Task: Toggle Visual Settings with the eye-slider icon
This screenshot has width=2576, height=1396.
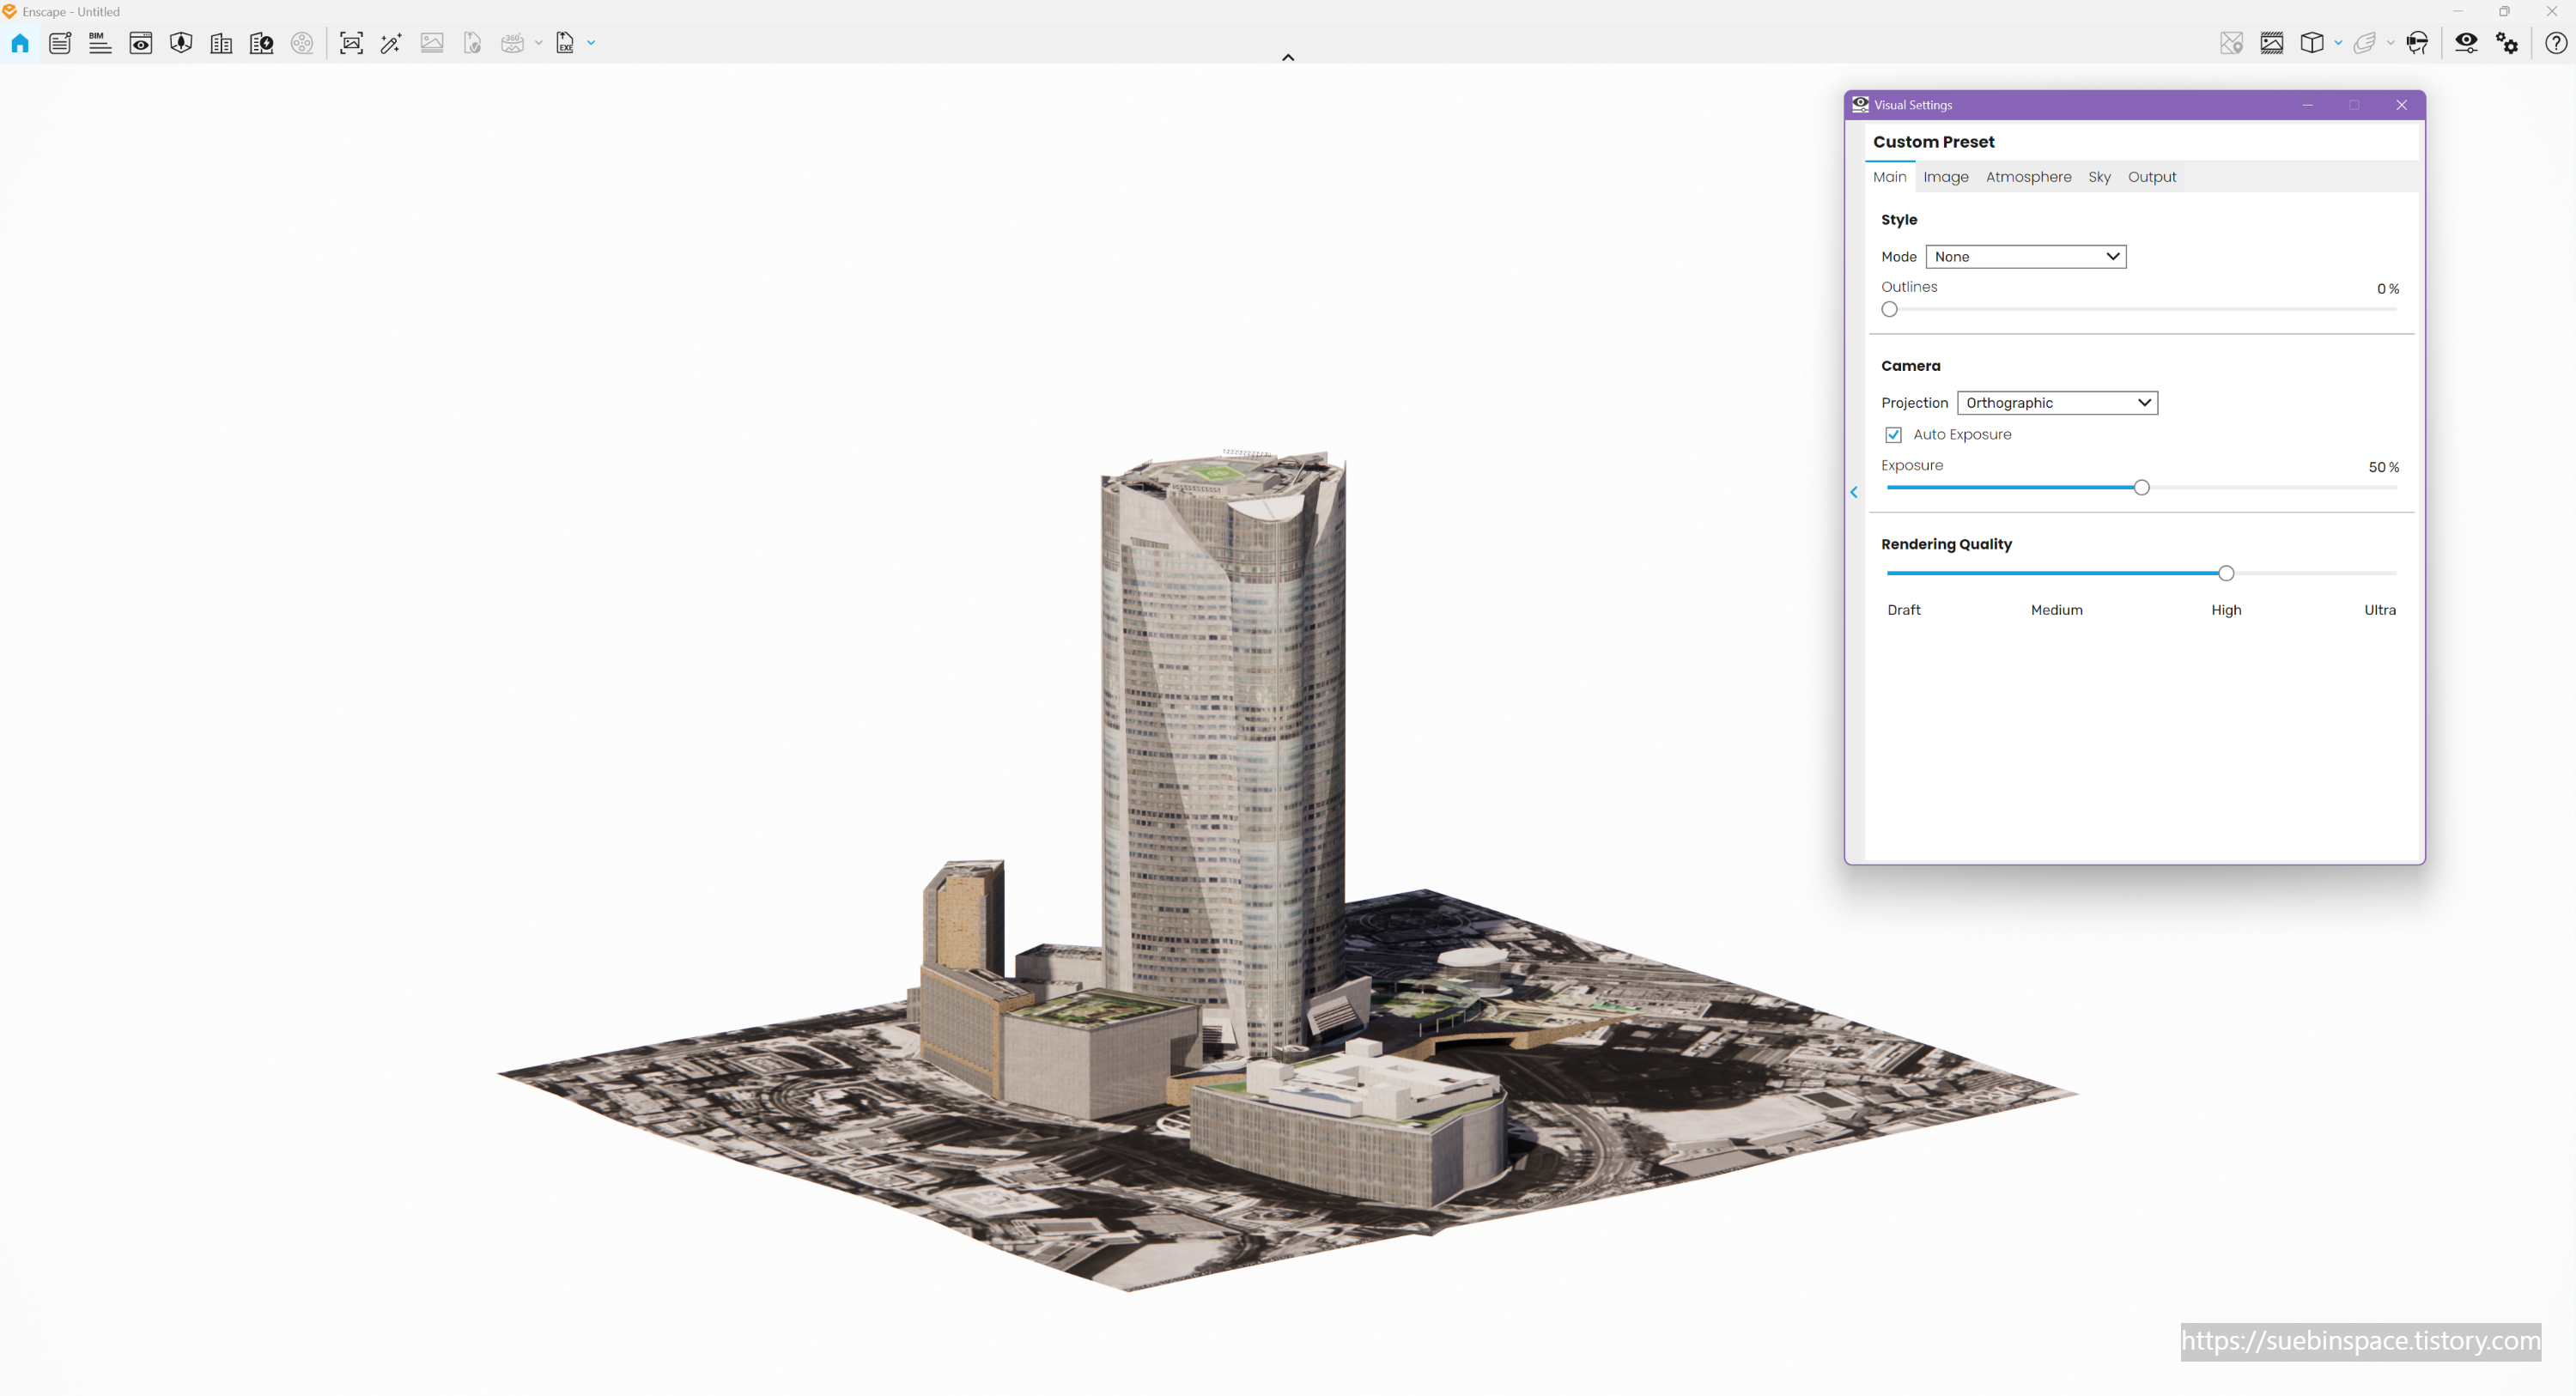Action: tap(2466, 43)
